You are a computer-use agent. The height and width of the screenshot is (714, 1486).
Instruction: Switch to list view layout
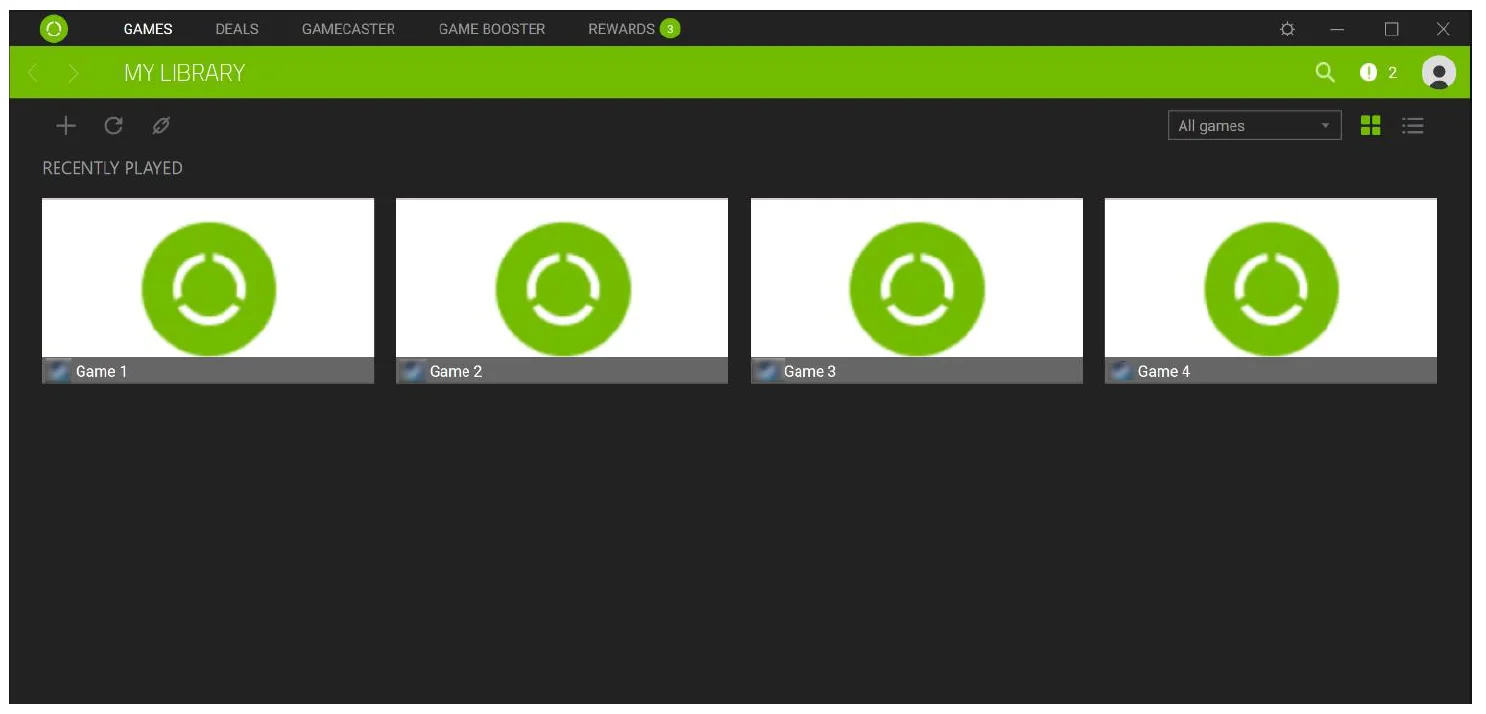pyautogui.click(x=1413, y=125)
